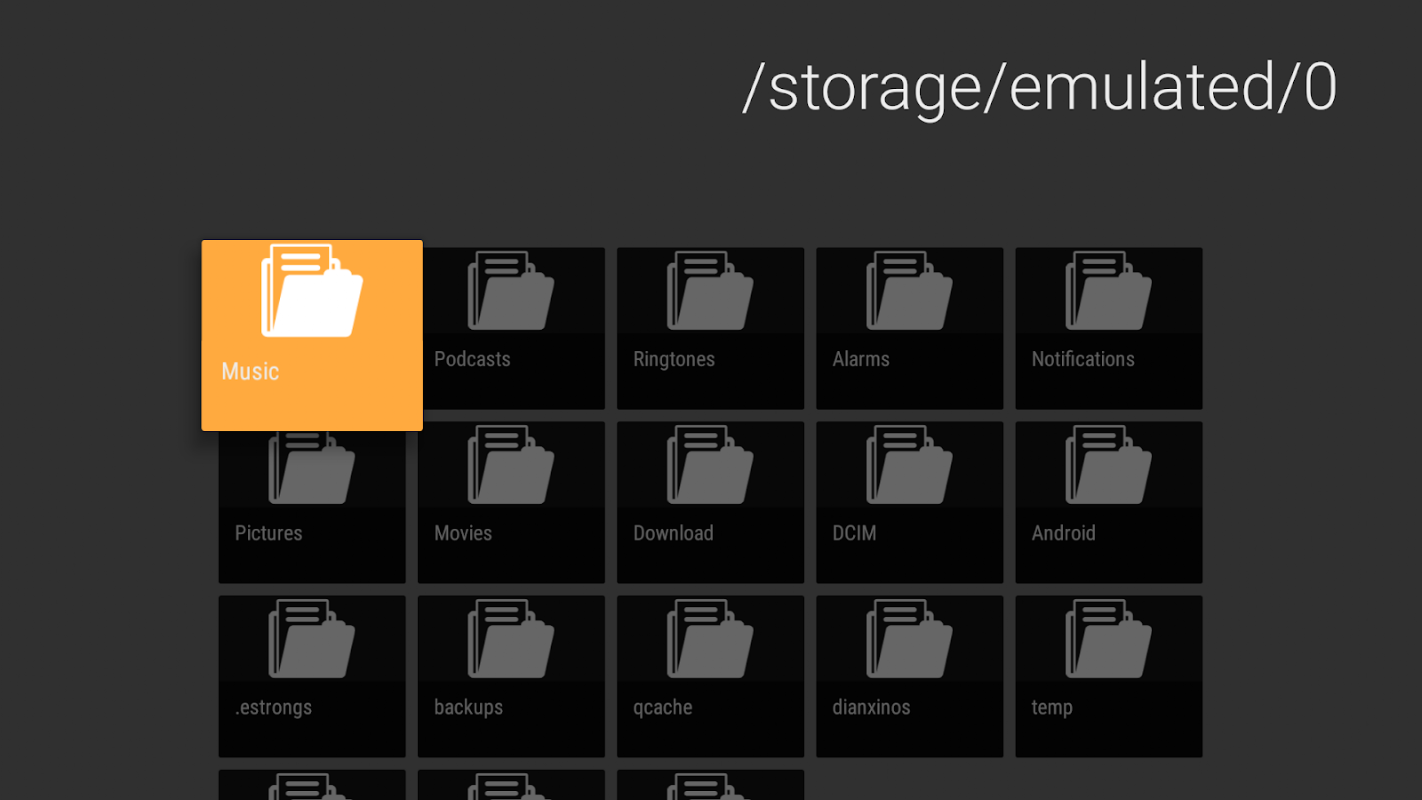Open the Download folder

coord(710,502)
